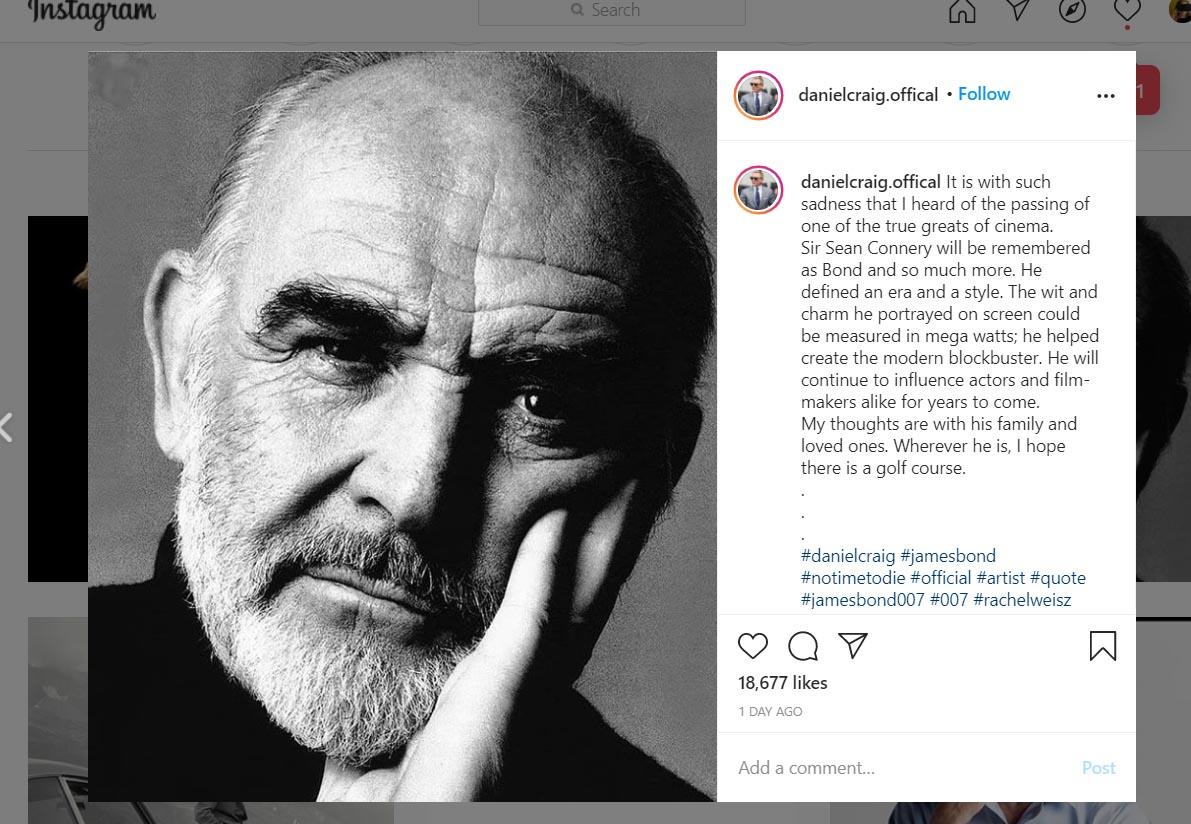The height and width of the screenshot is (824, 1191).
Task: View the 18,677 likes list
Action: 782,683
